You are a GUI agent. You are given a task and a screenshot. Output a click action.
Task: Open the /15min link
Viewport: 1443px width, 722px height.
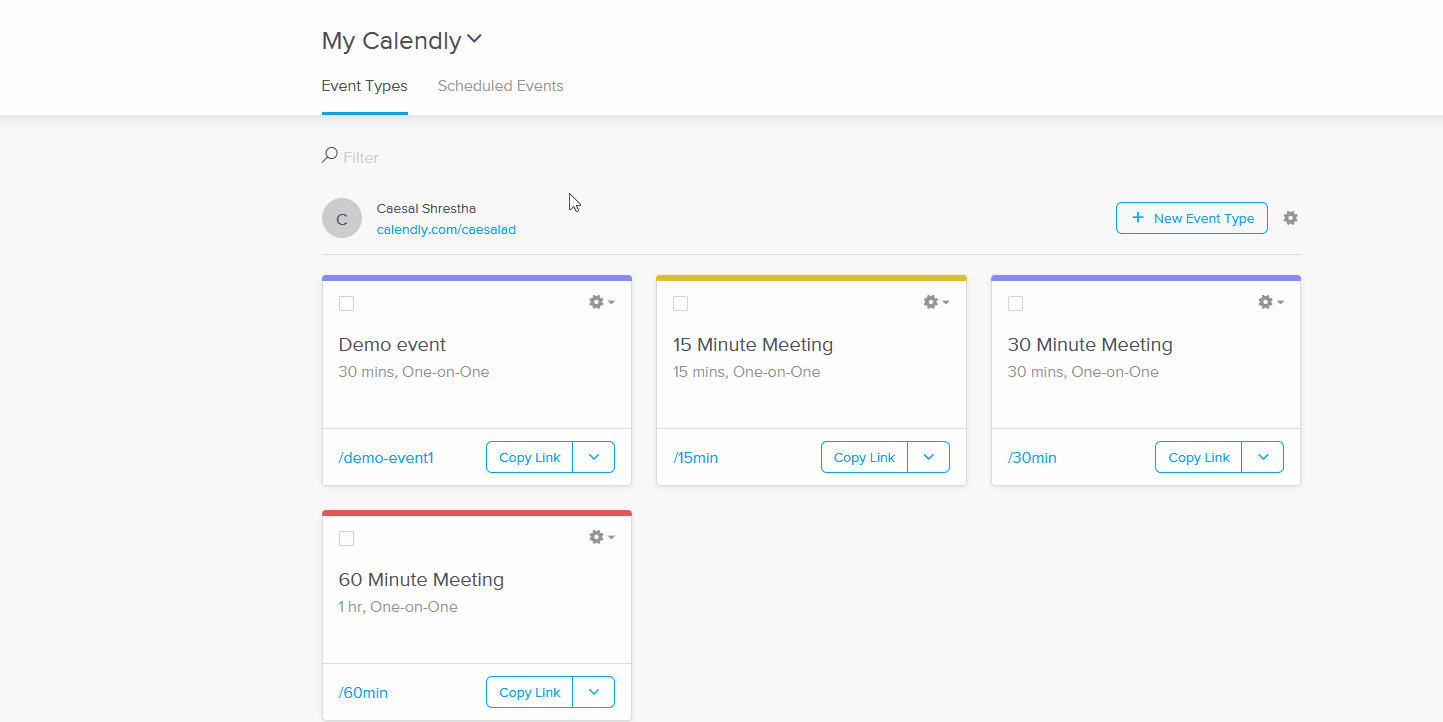[x=696, y=458]
